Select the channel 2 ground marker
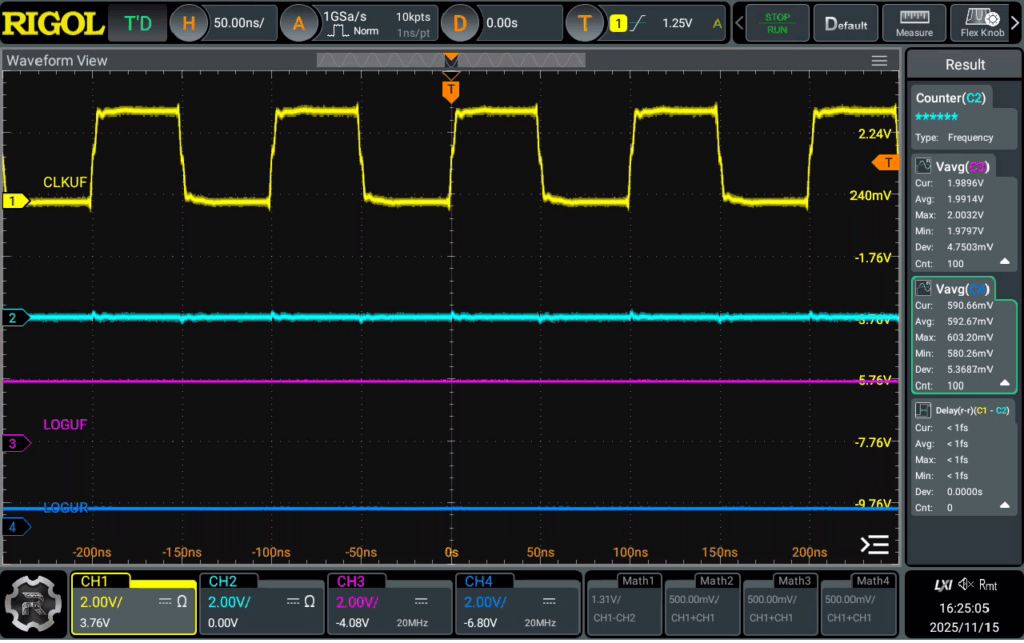Image resolution: width=1024 pixels, height=643 pixels. tap(16, 318)
